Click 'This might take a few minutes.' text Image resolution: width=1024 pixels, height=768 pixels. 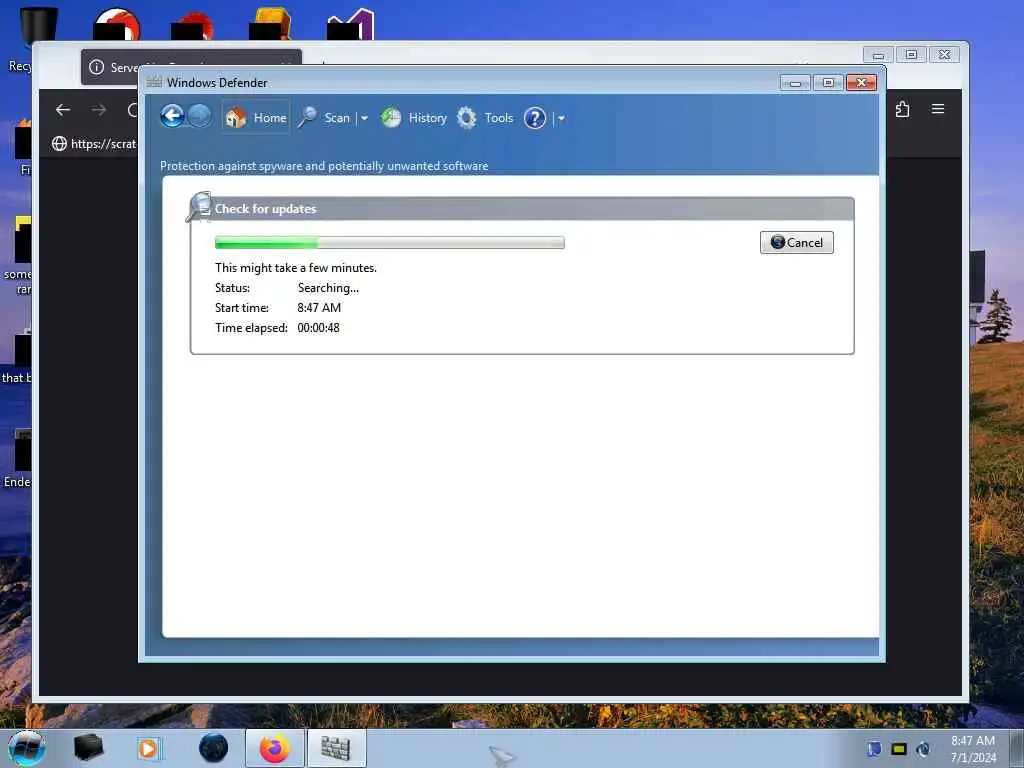(x=296, y=268)
